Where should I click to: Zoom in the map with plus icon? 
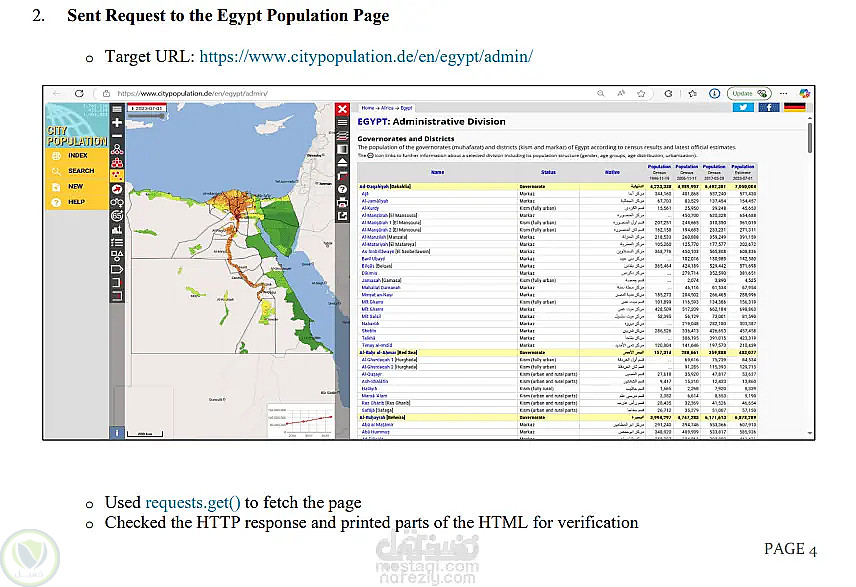click(x=117, y=122)
